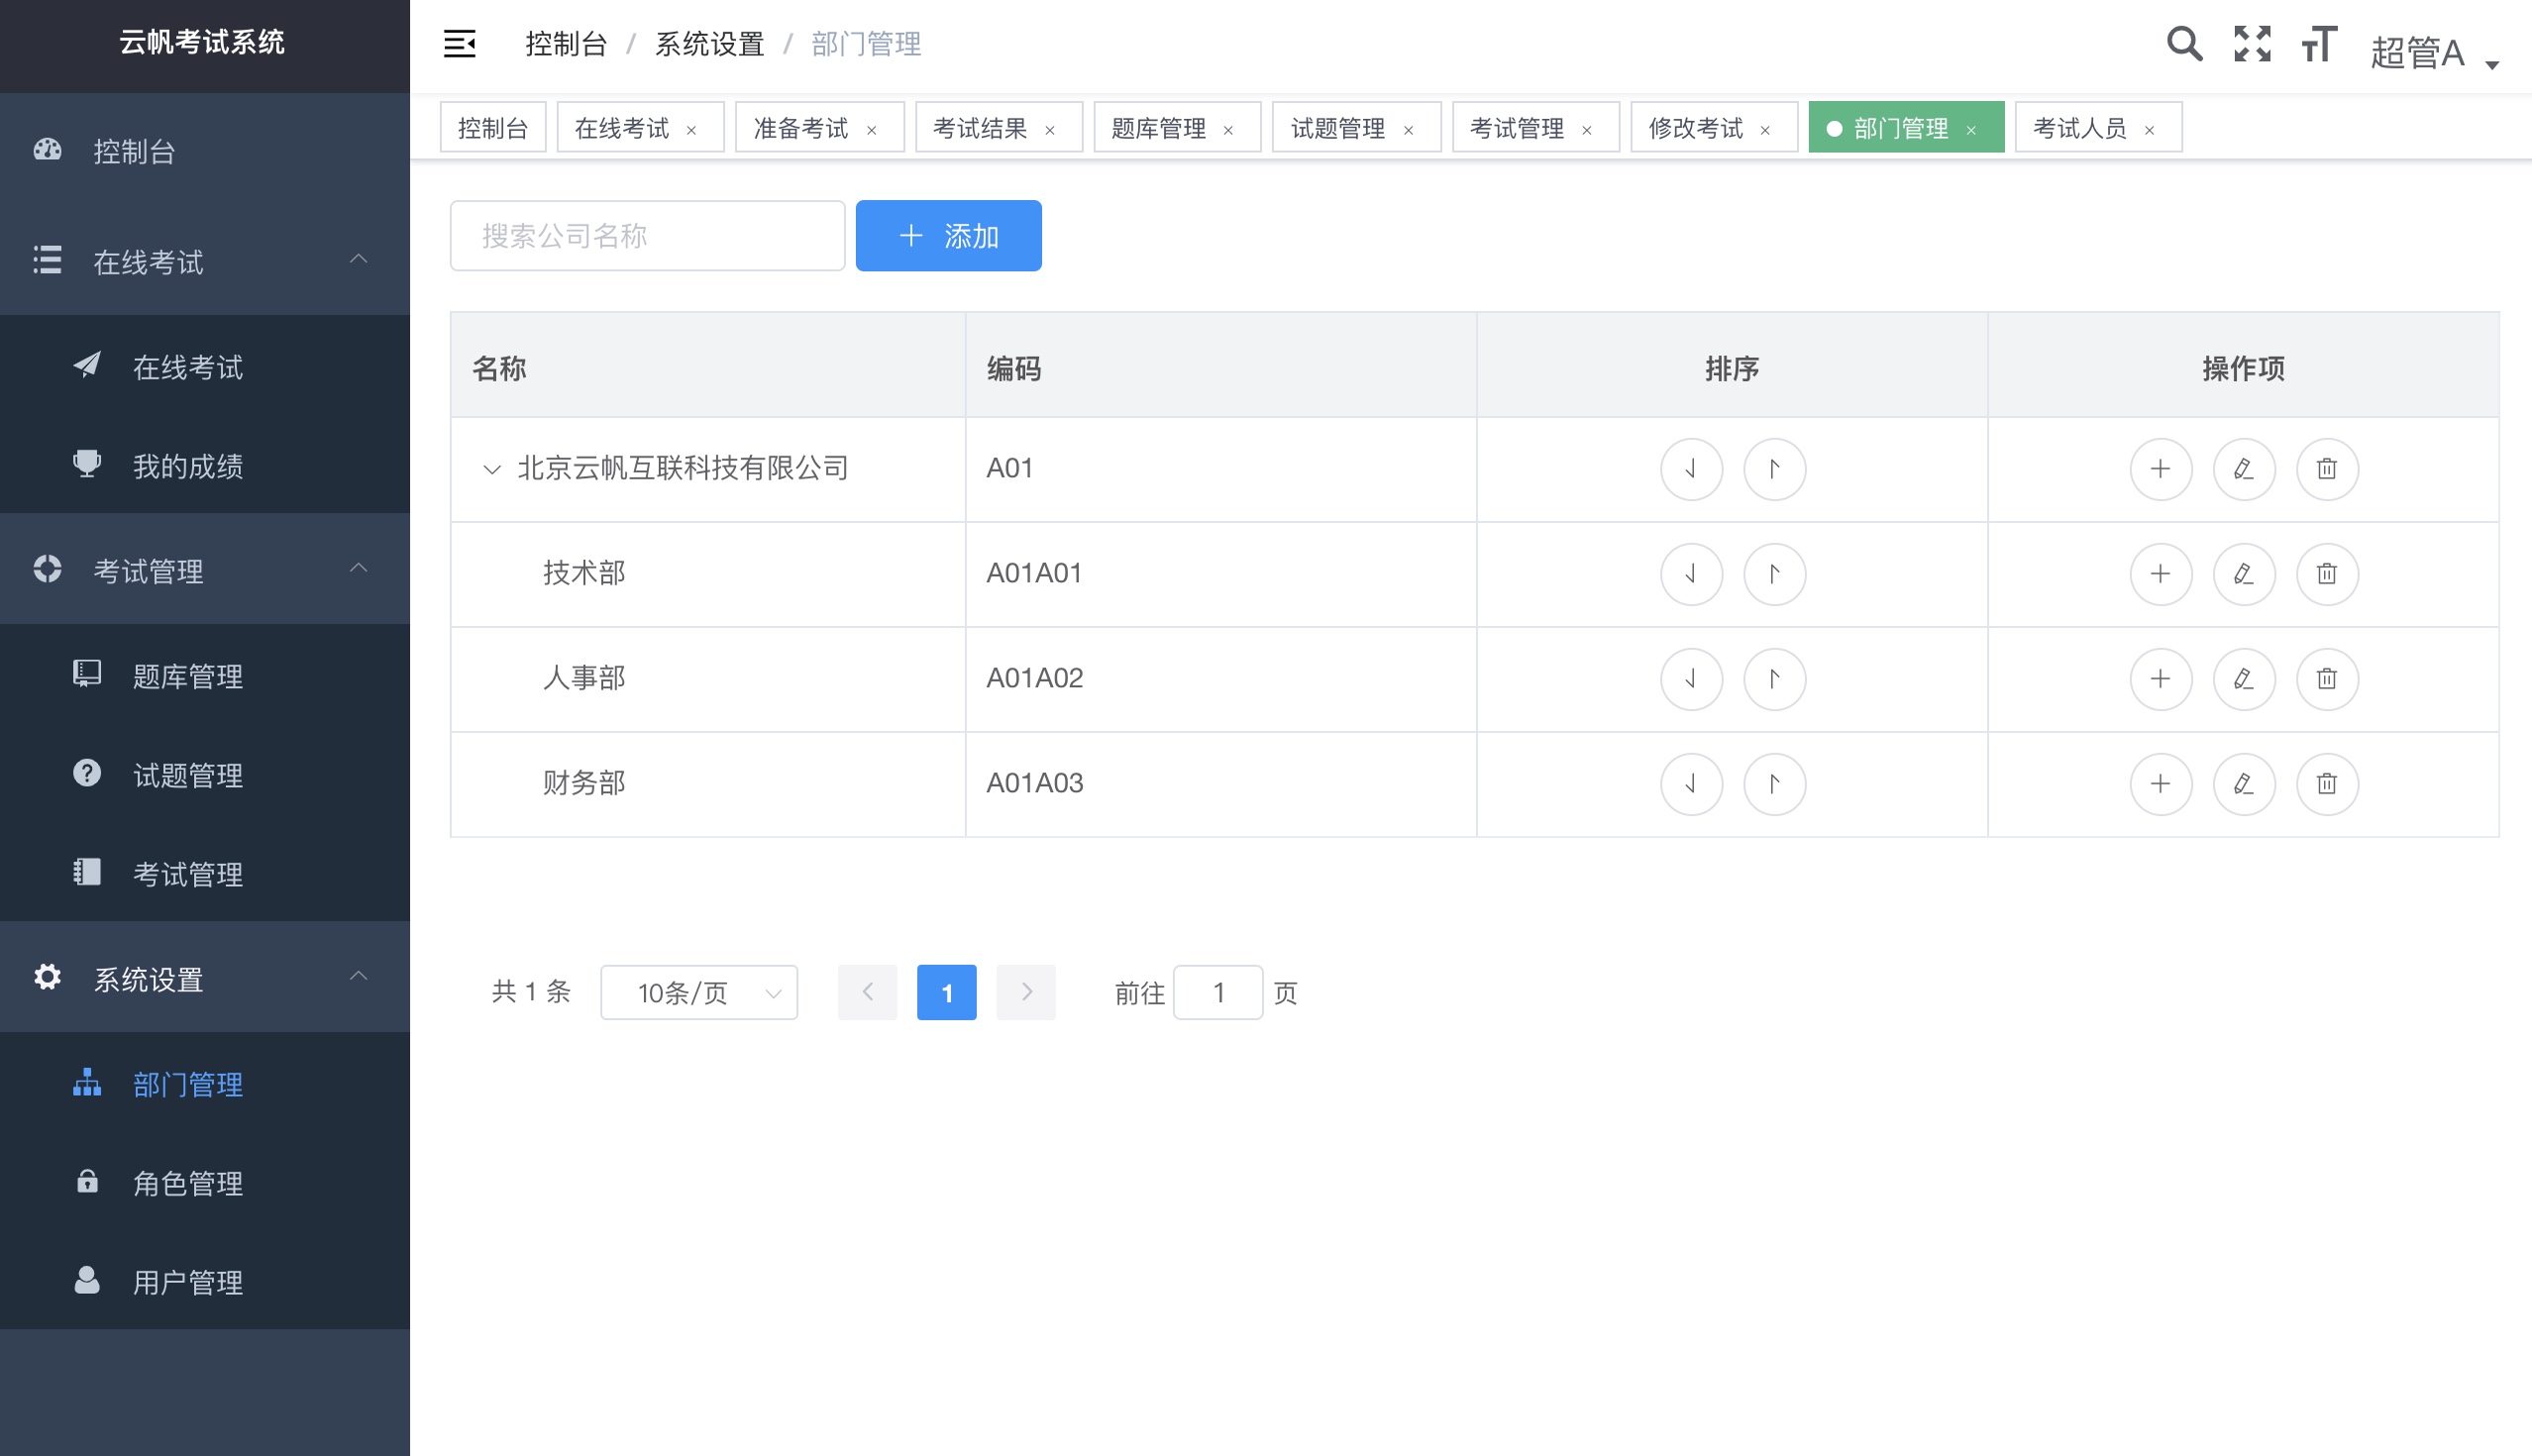Screen dimensions: 2532x1456
Task: Click the 搜索公司名称 input field
Action: tap(646, 236)
